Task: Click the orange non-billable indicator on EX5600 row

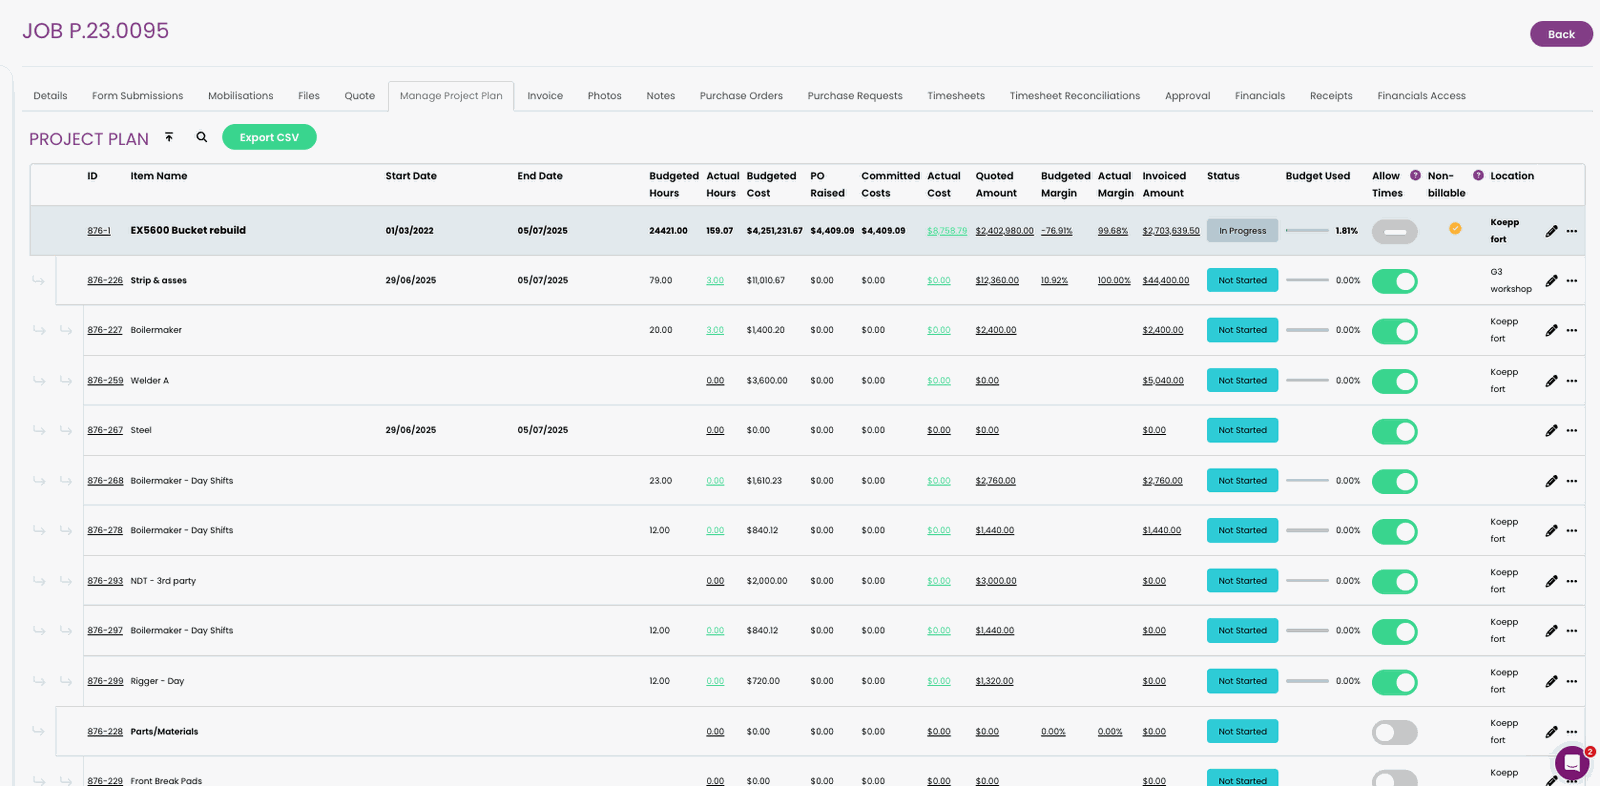Action: pyautogui.click(x=1455, y=228)
